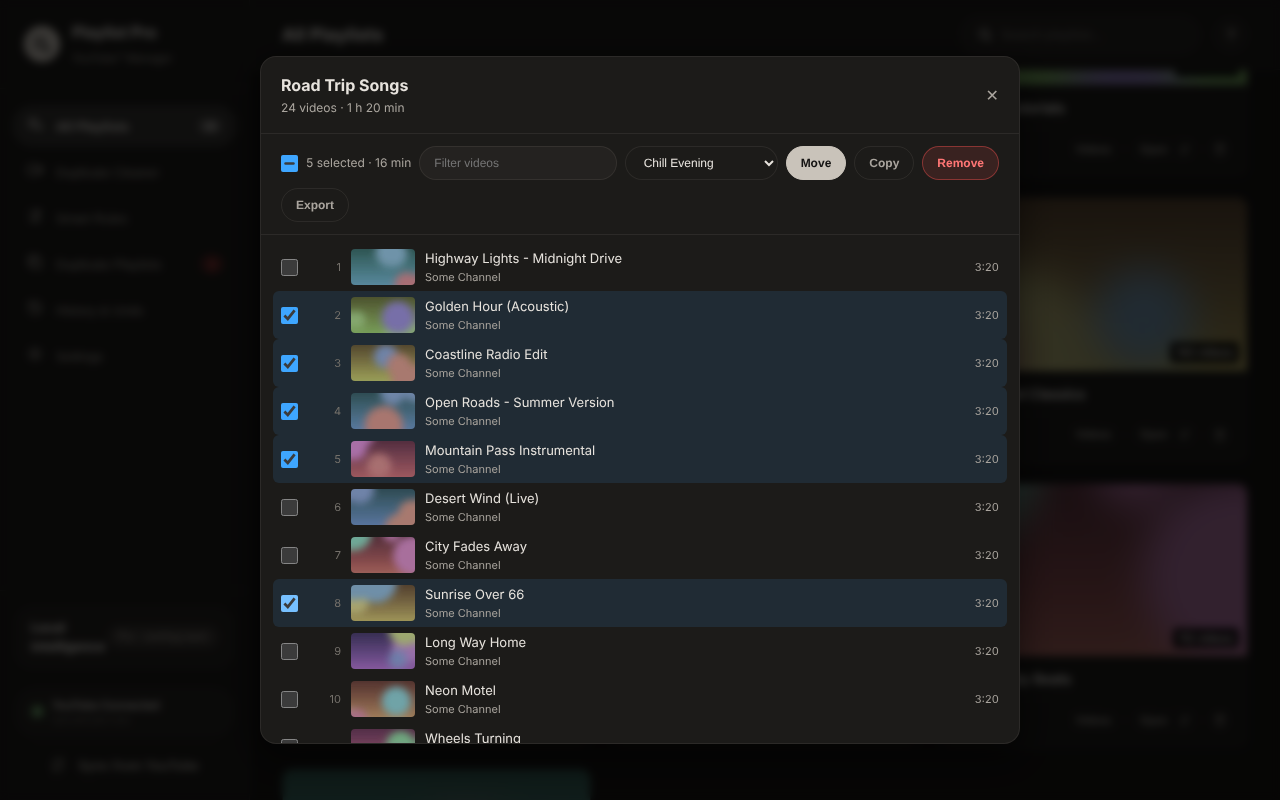Click the 'Sunrise Over 66' title

coord(474,594)
